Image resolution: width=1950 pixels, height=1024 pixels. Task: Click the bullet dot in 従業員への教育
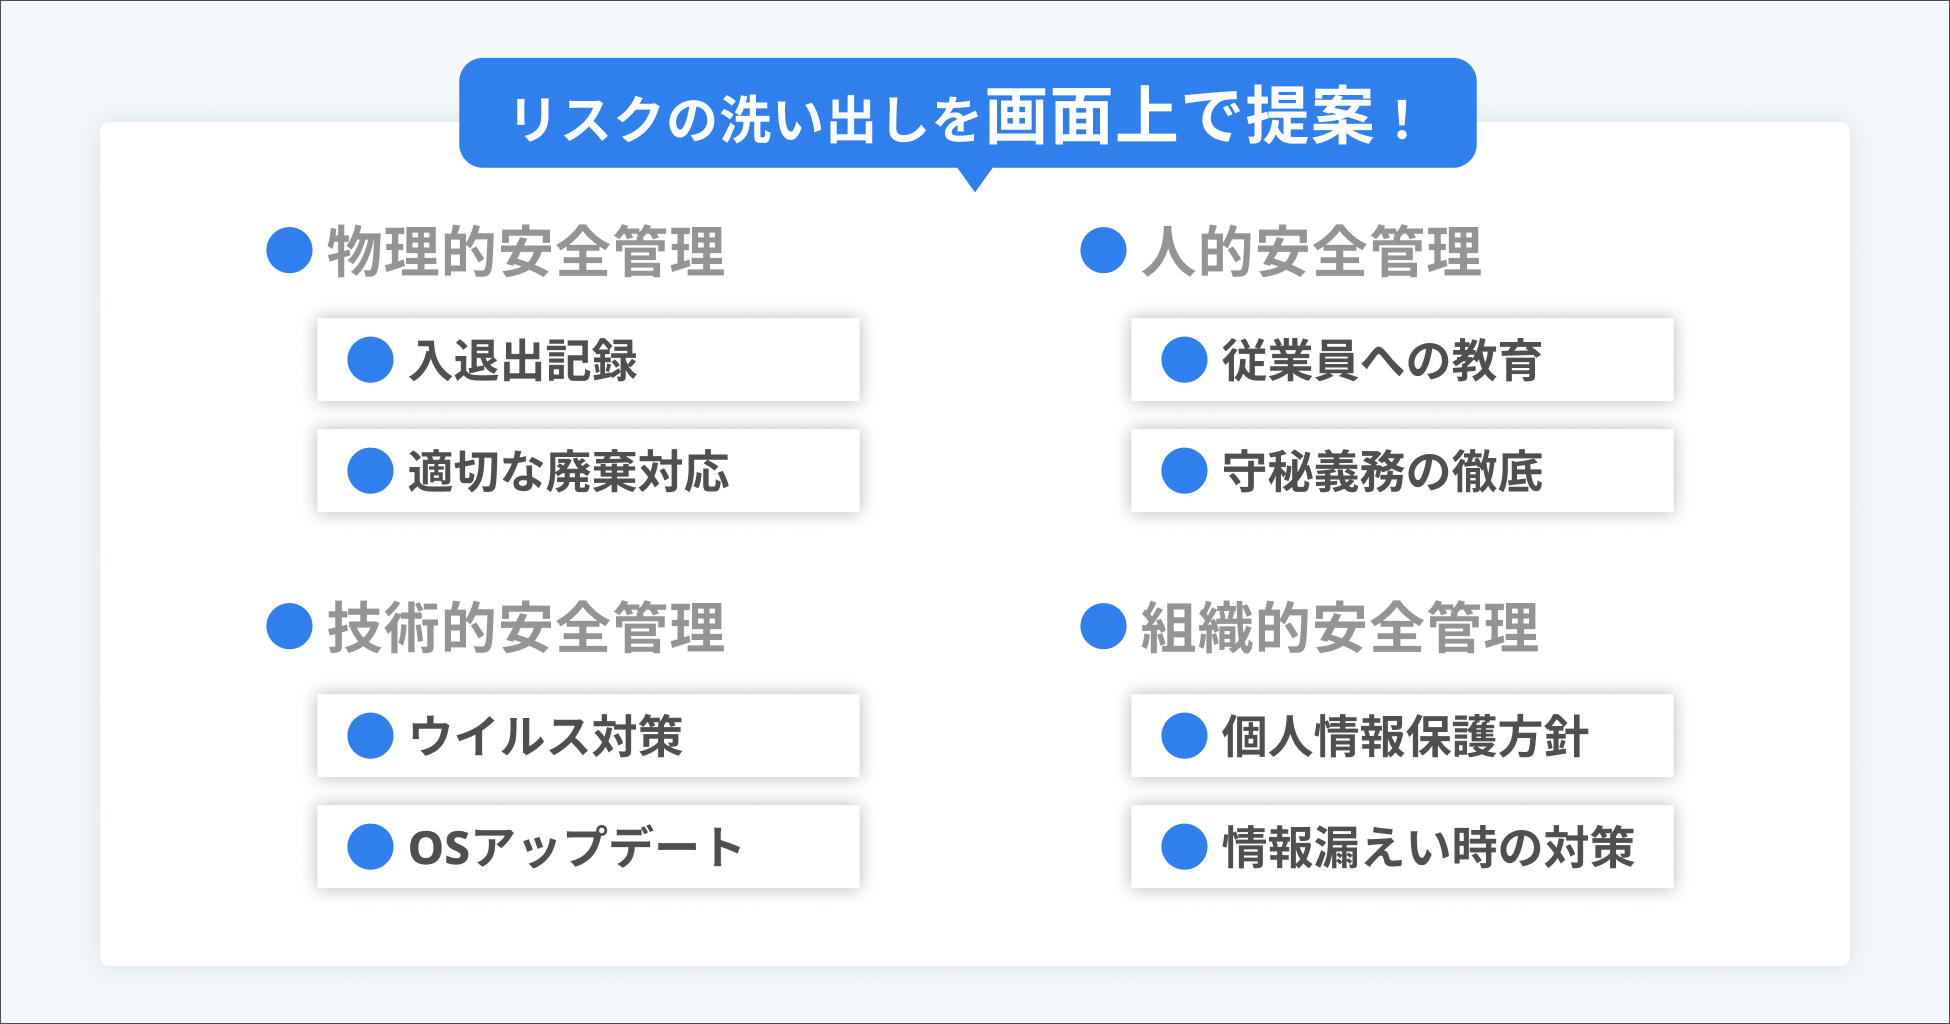click(1184, 360)
